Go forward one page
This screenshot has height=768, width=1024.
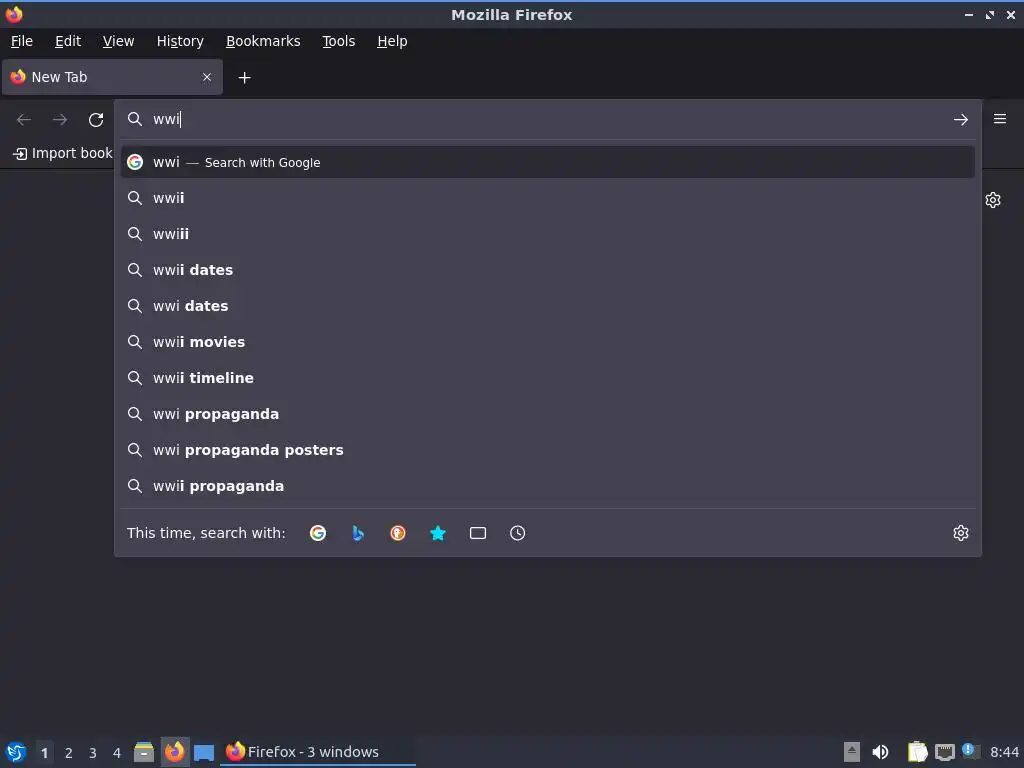[59, 120]
